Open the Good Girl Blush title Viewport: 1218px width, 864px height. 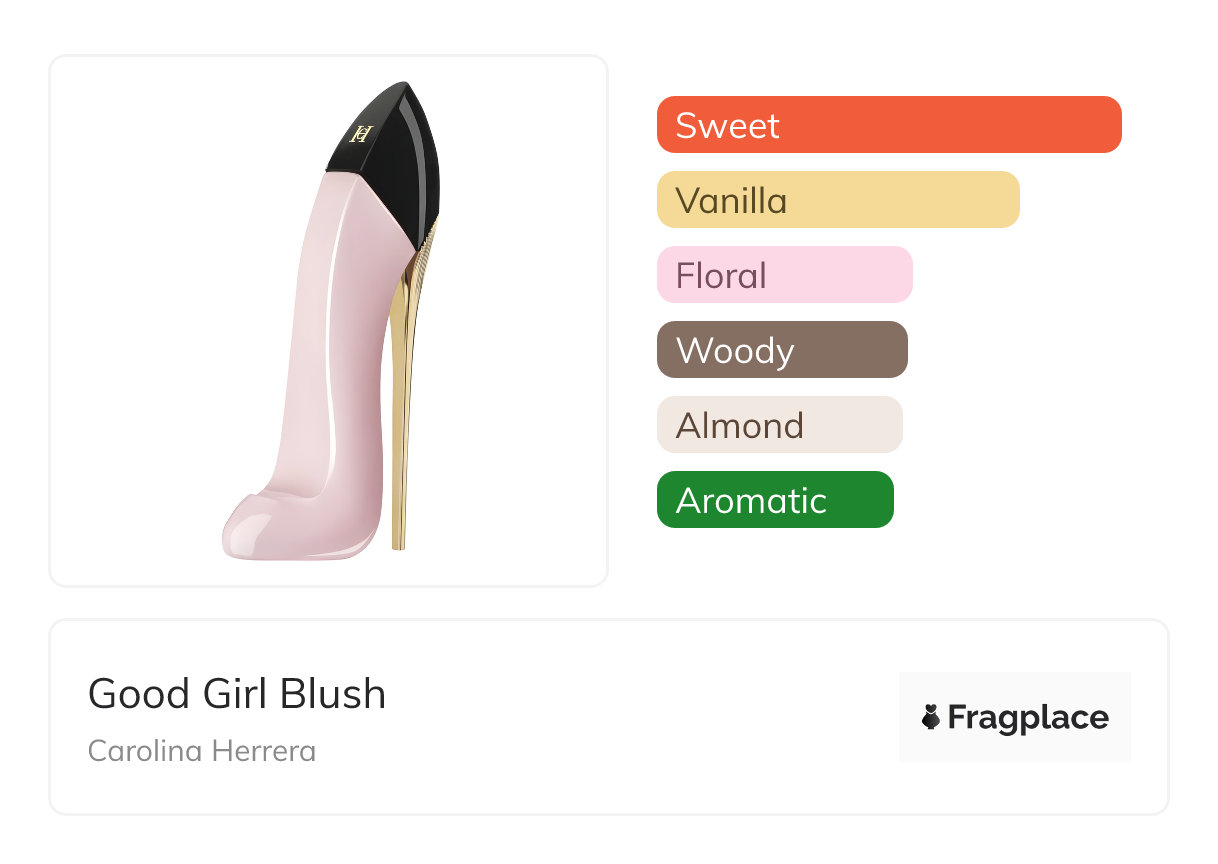pyautogui.click(x=237, y=694)
